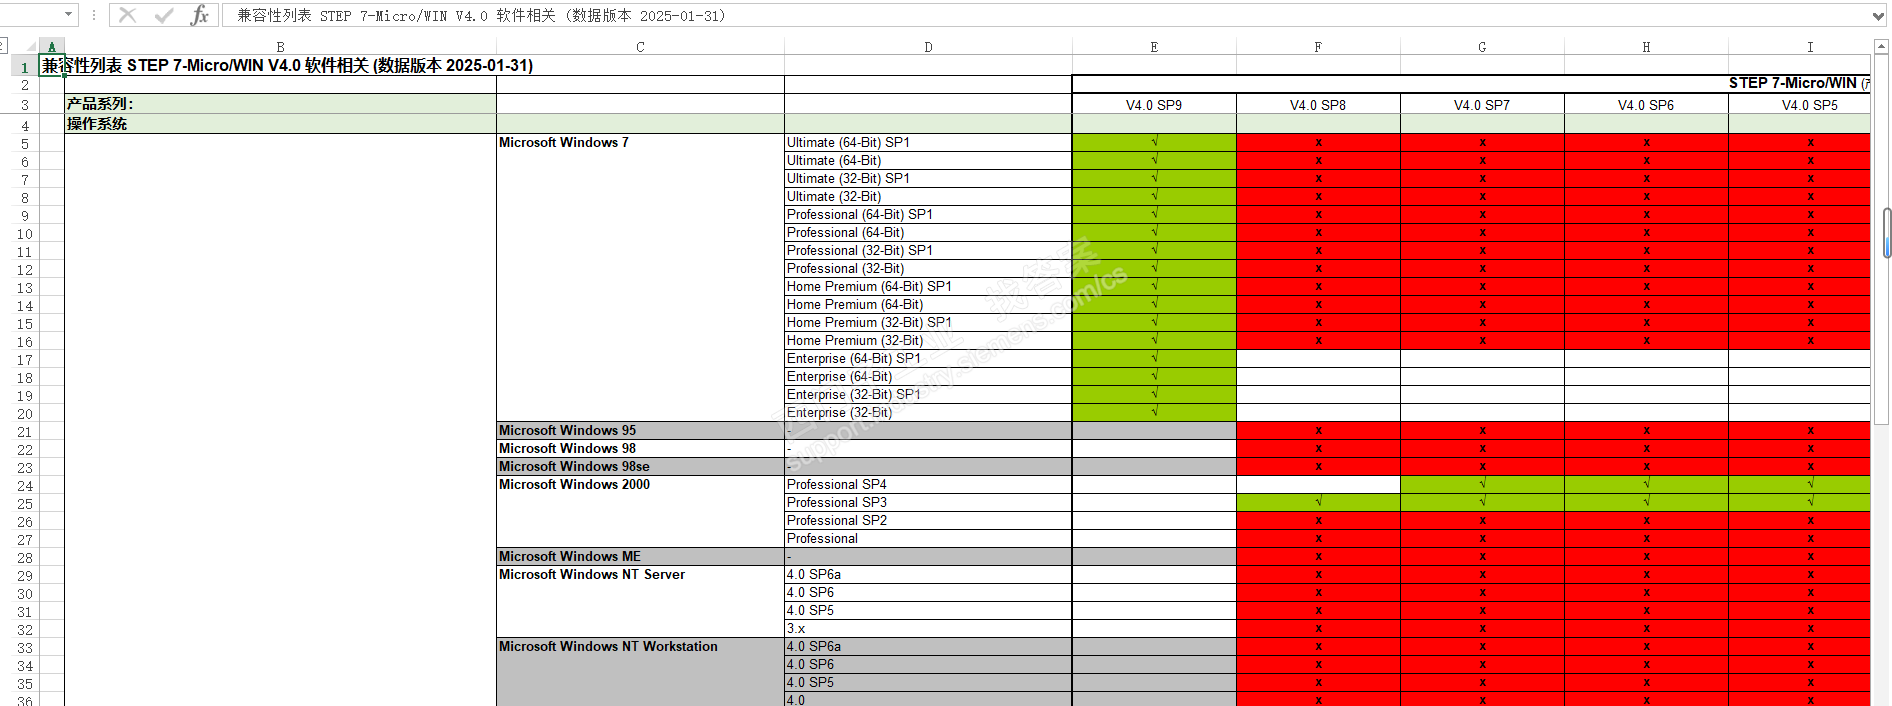Click the green check cell for Professional SP4 under V4.0 SP7

point(1482,485)
